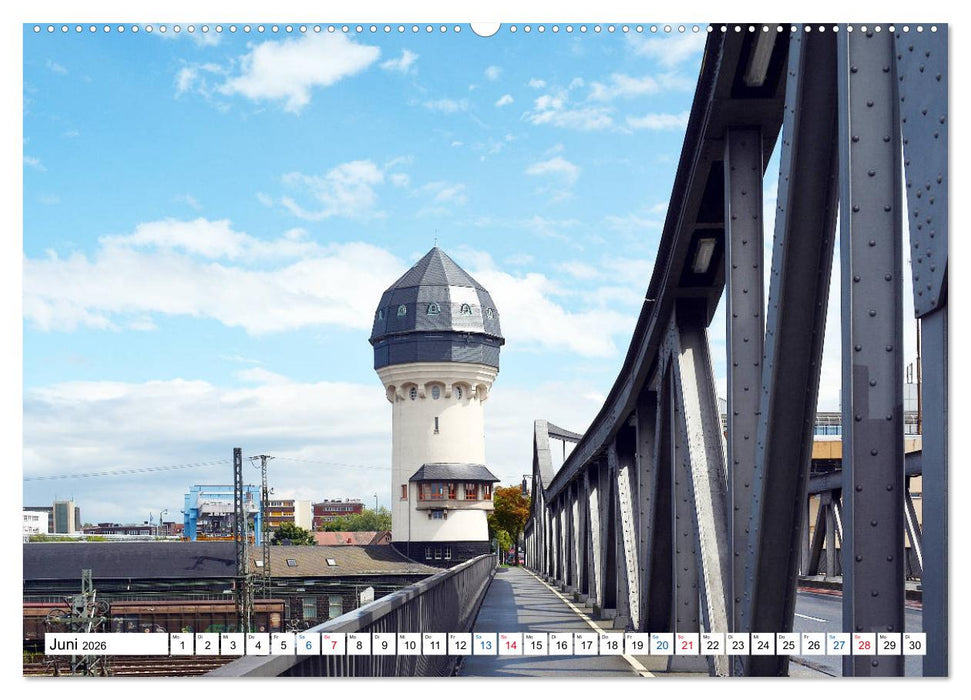Click the Mo weekday label above date 1
Viewport: 971px width, 700px height.
[x=176, y=634]
